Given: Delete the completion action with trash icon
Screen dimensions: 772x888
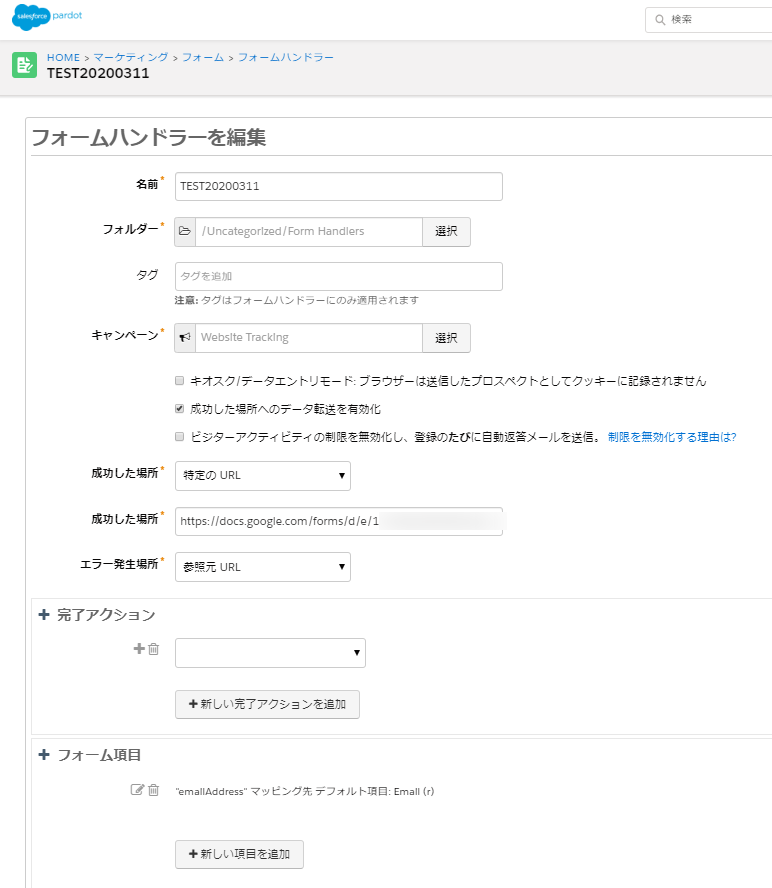Looking at the screenshot, I should coord(154,649).
